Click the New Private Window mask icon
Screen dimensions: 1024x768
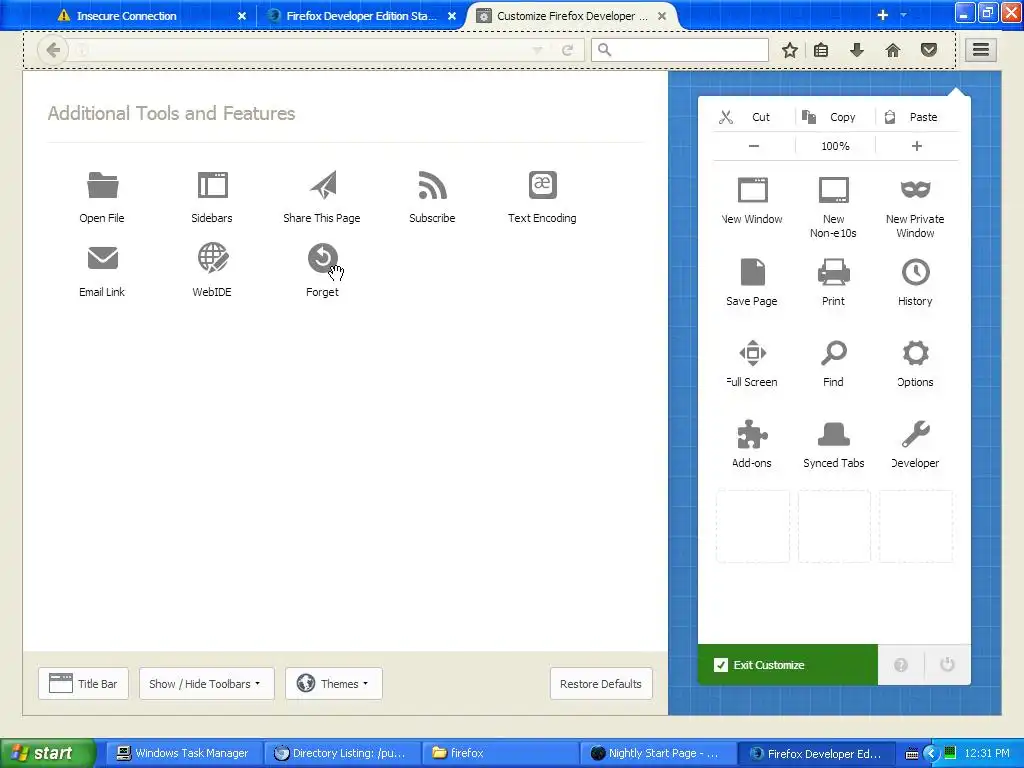click(916, 190)
